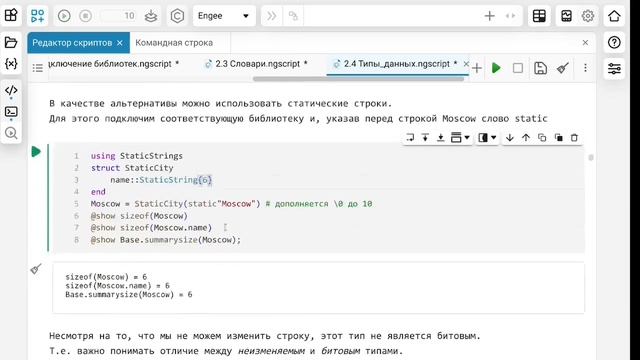Screen dimensions: 640x360
Task: Open script editor code icon in sidebar
Action: coord(11,90)
